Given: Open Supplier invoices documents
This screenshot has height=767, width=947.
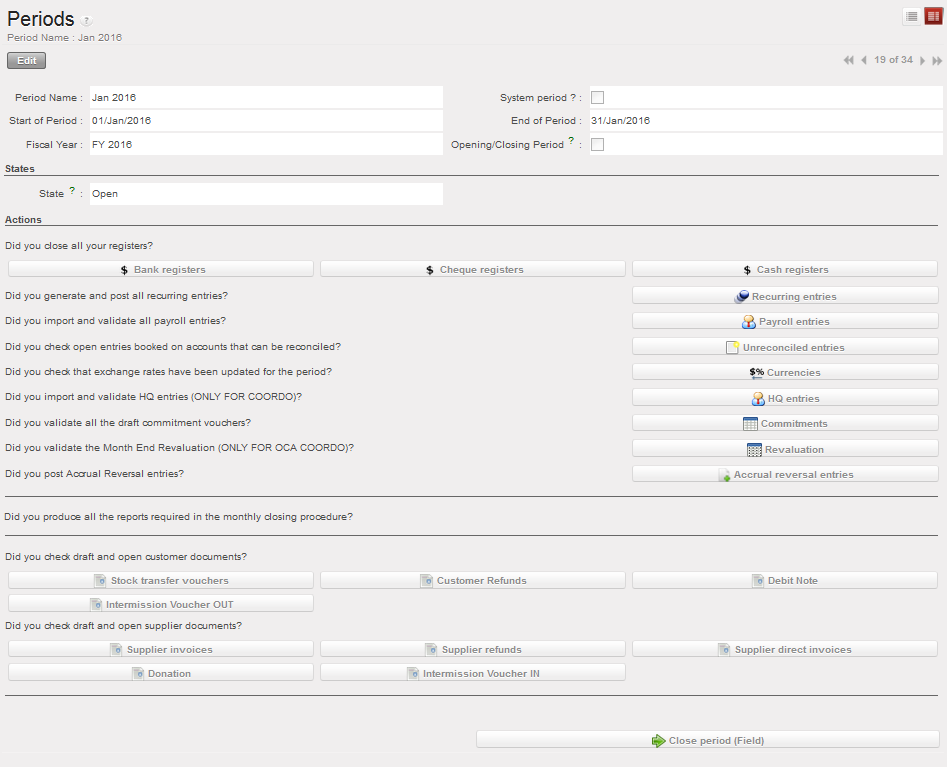Looking at the screenshot, I should pyautogui.click(x=161, y=649).
